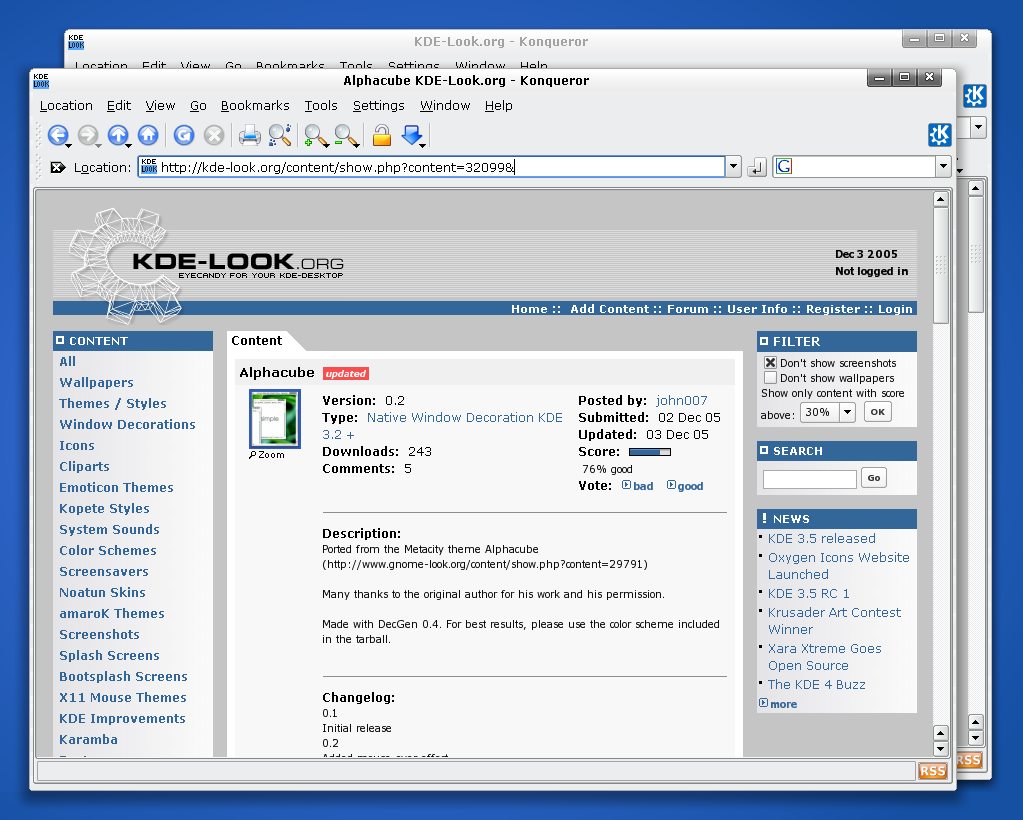This screenshot has height=820, width=1023.
Task: Click the page vertical scrollbar thumb
Action: [x=940, y=266]
